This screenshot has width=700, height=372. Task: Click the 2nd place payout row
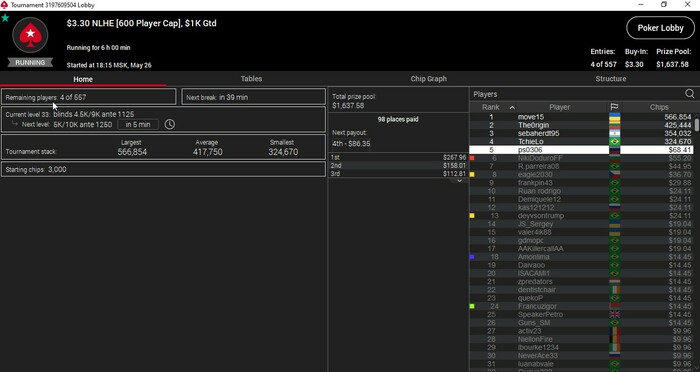tap(398, 166)
